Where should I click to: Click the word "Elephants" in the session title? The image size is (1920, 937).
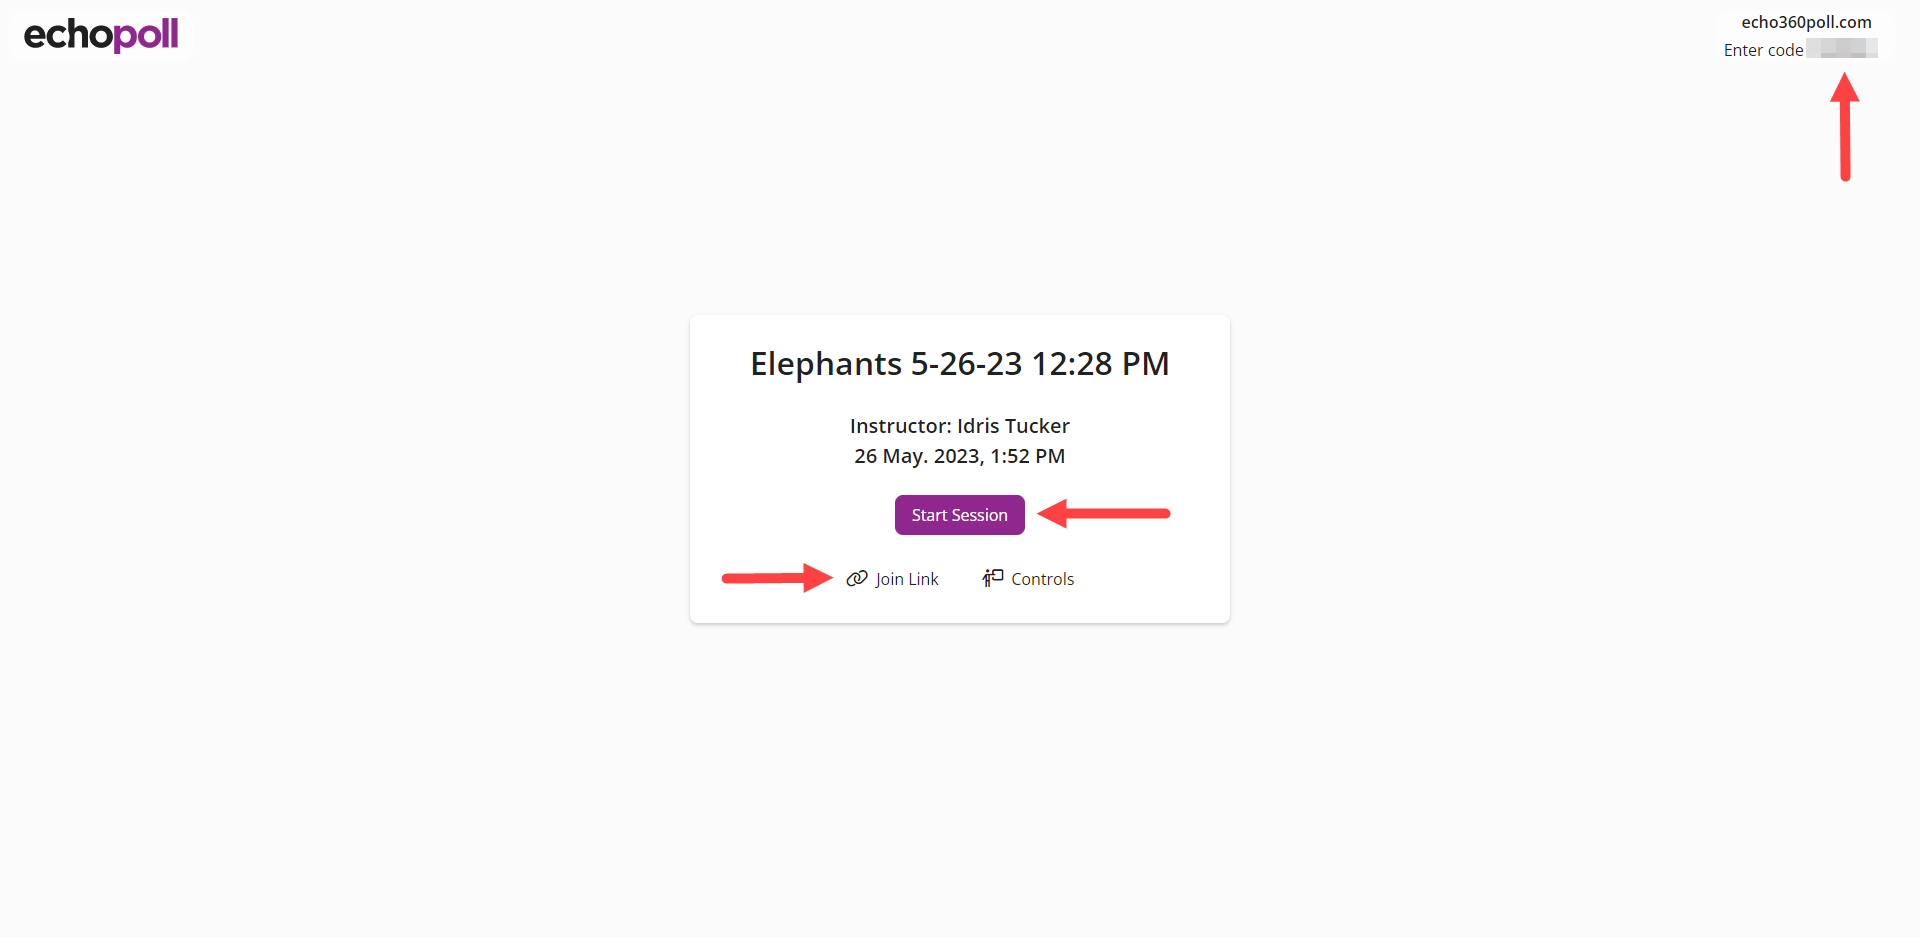(x=826, y=364)
